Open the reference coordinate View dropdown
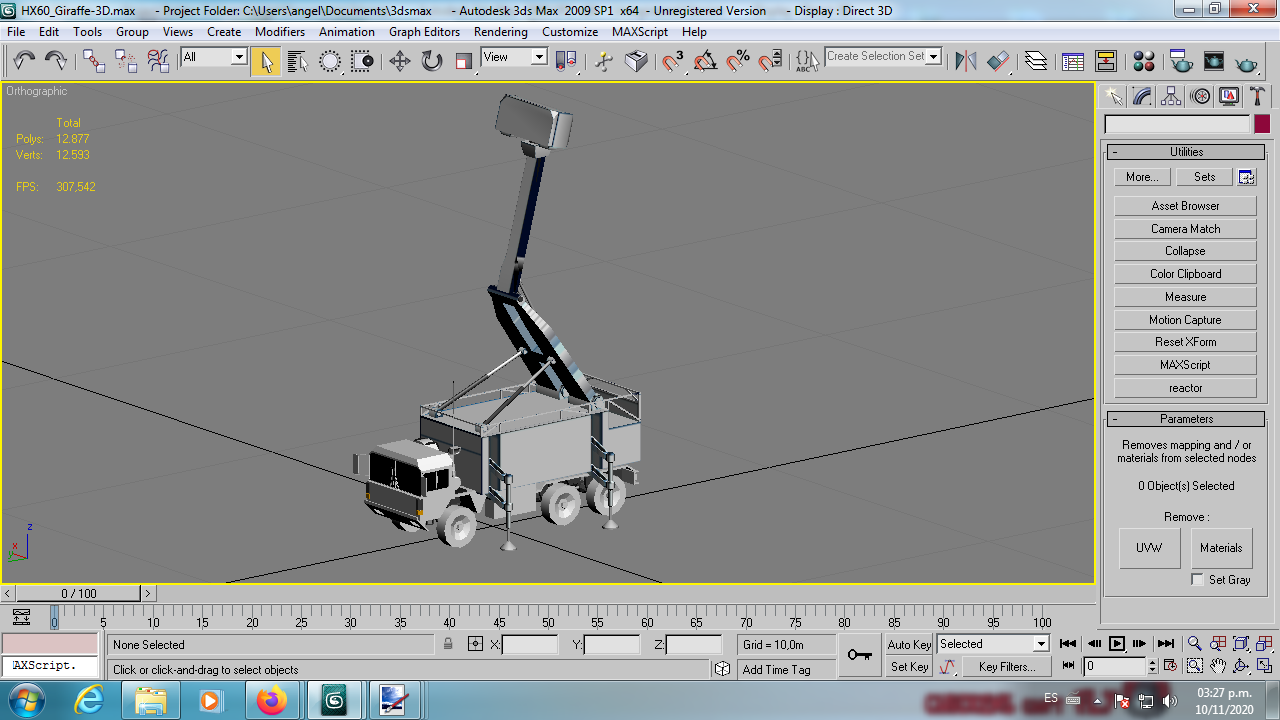This screenshot has width=1280, height=720. (x=539, y=57)
